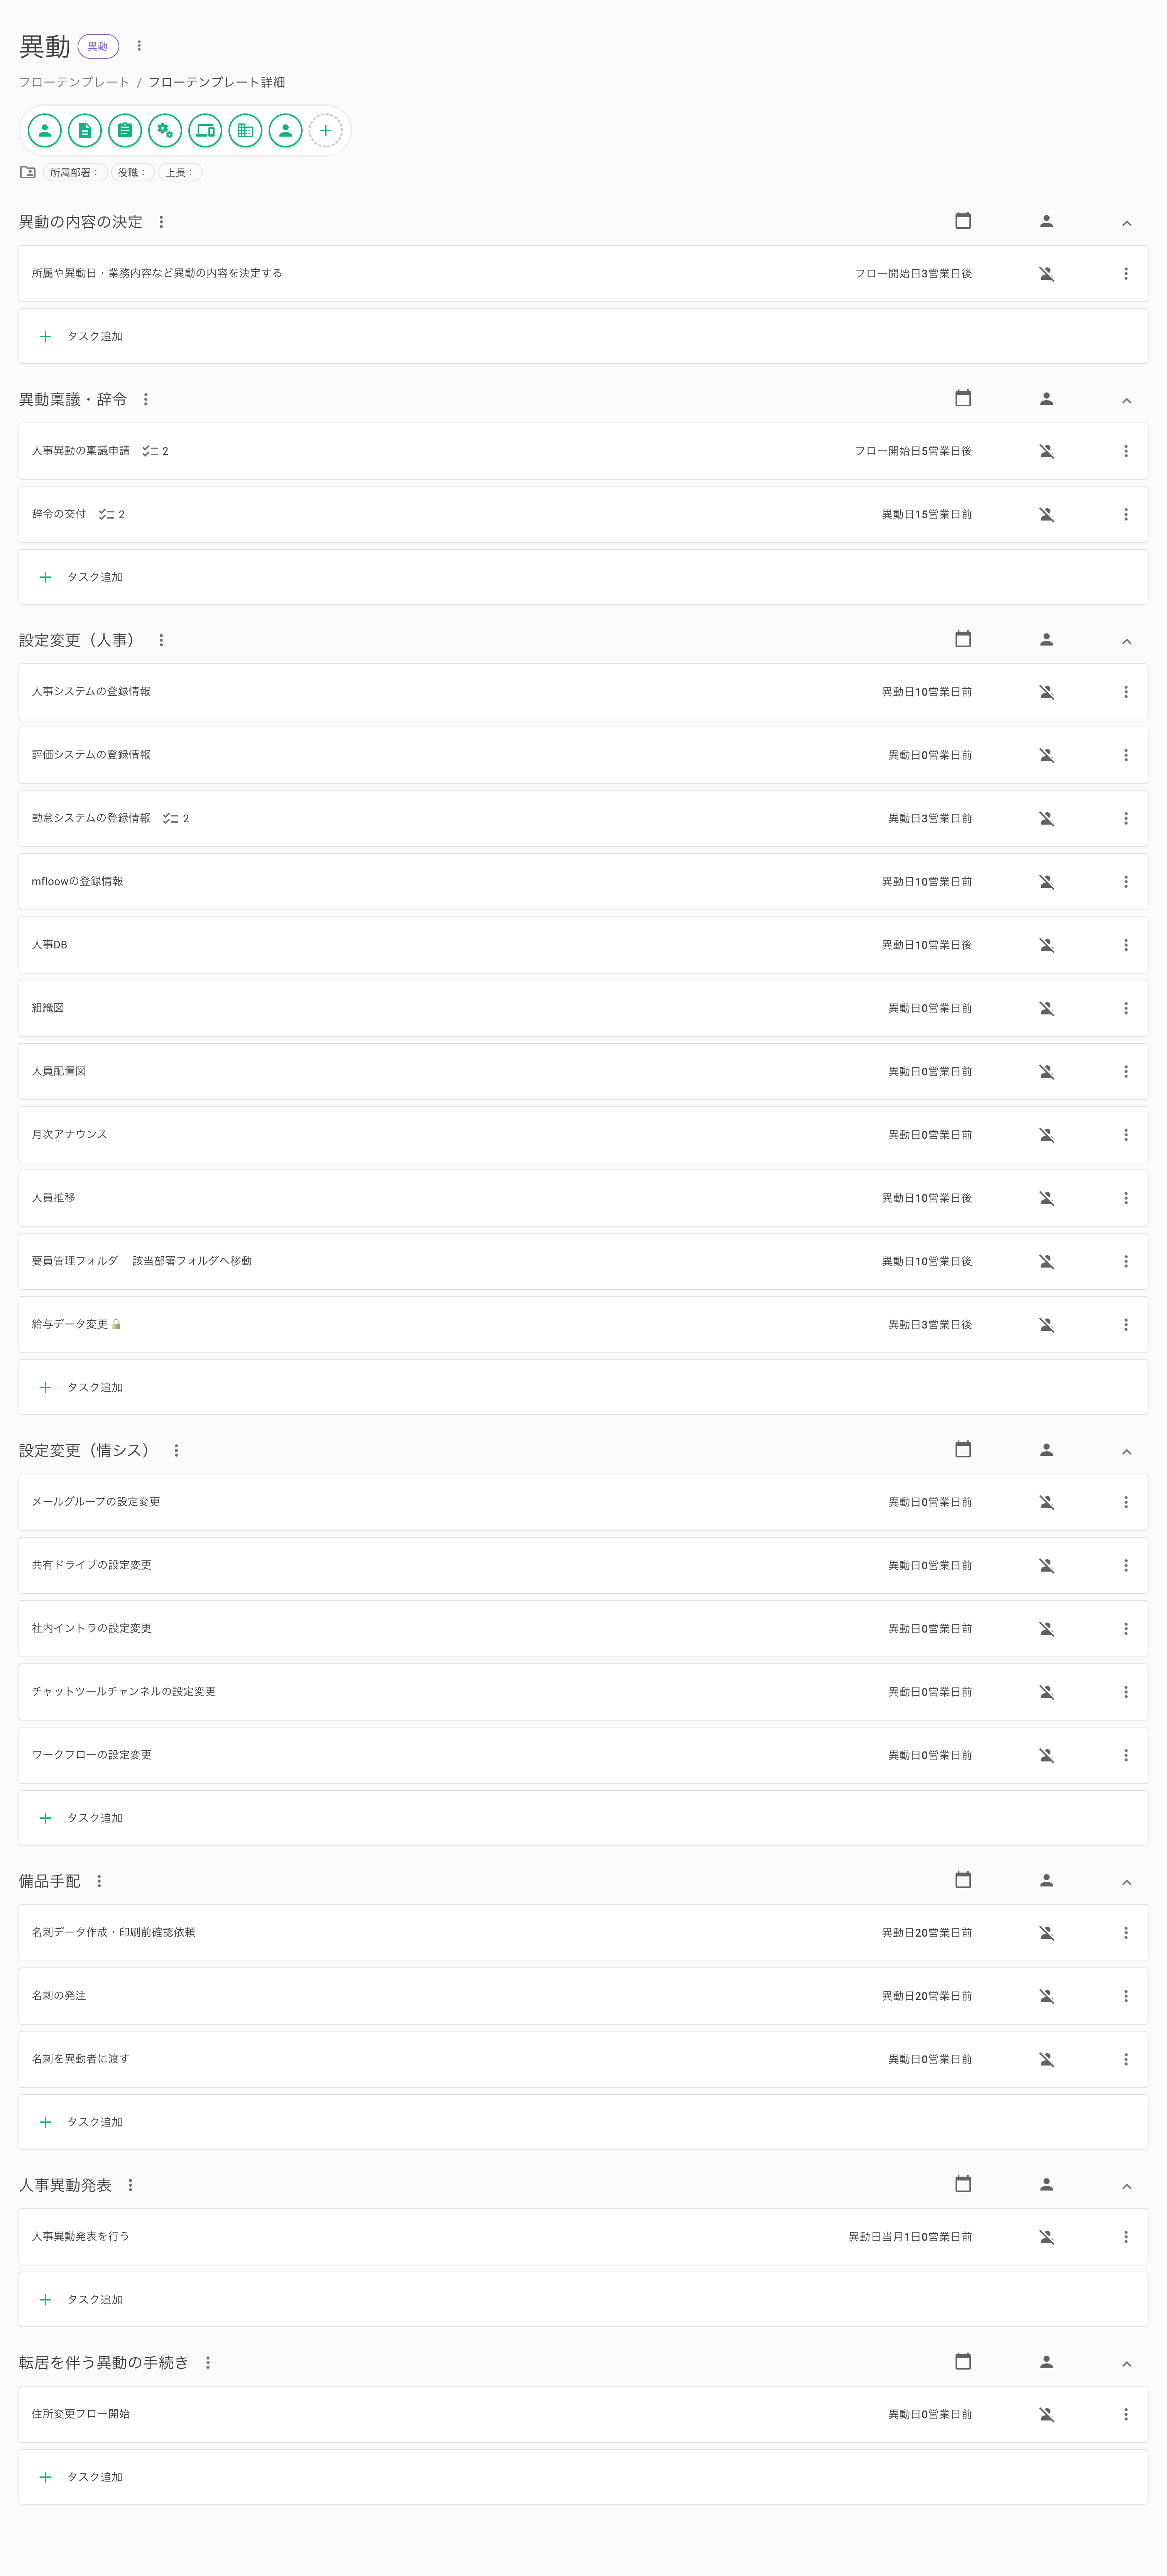The image size is (1167, 2576).
Task: Collapse the 異動の内容の決定 section
Action: [x=1126, y=223]
